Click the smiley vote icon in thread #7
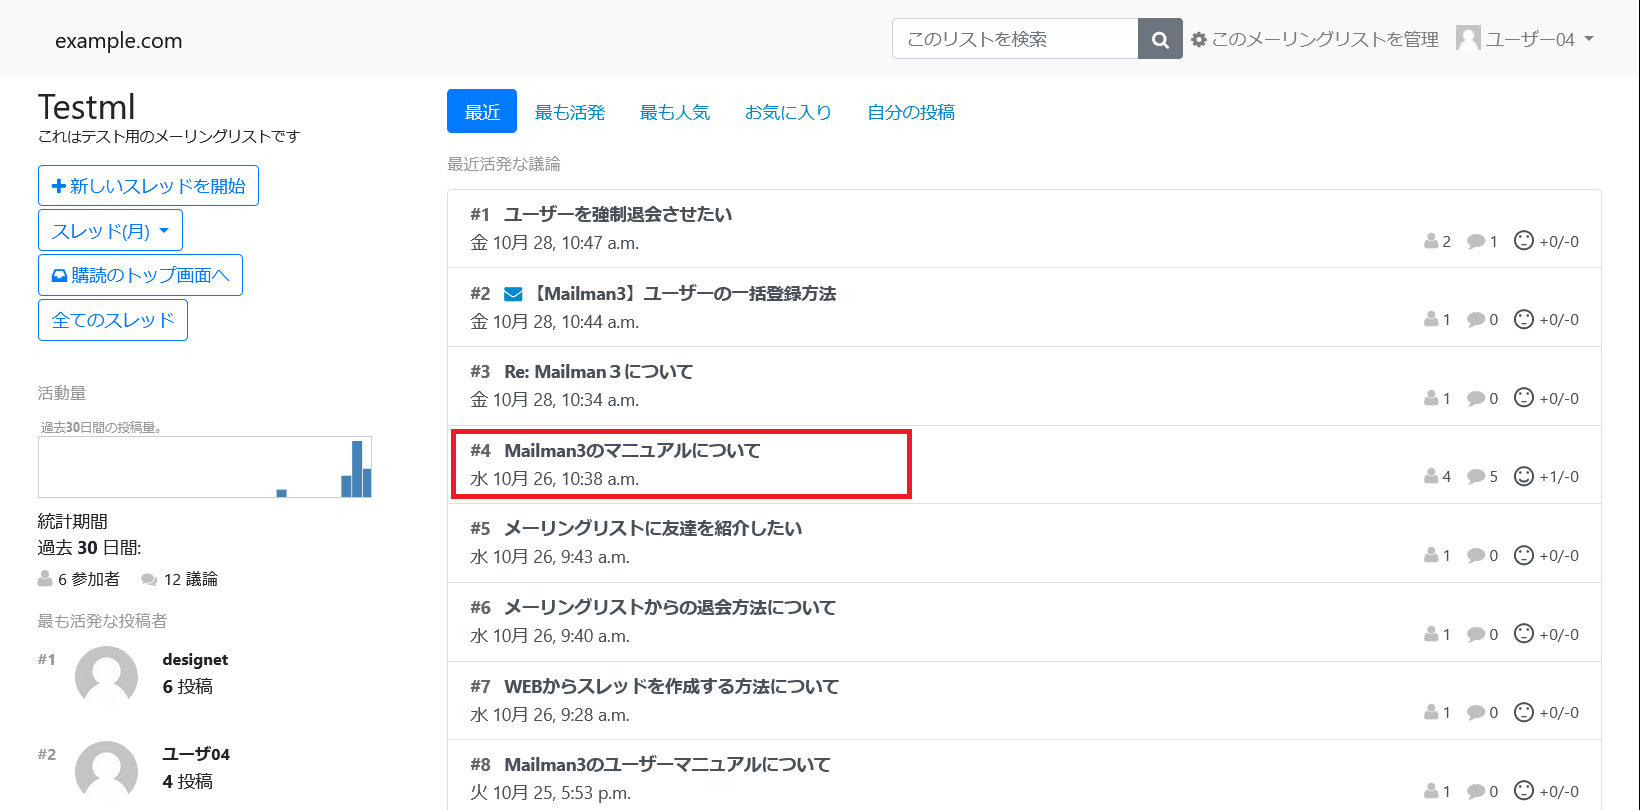The height and width of the screenshot is (810, 1640). pyautogui.click(x=1523, y=712)
